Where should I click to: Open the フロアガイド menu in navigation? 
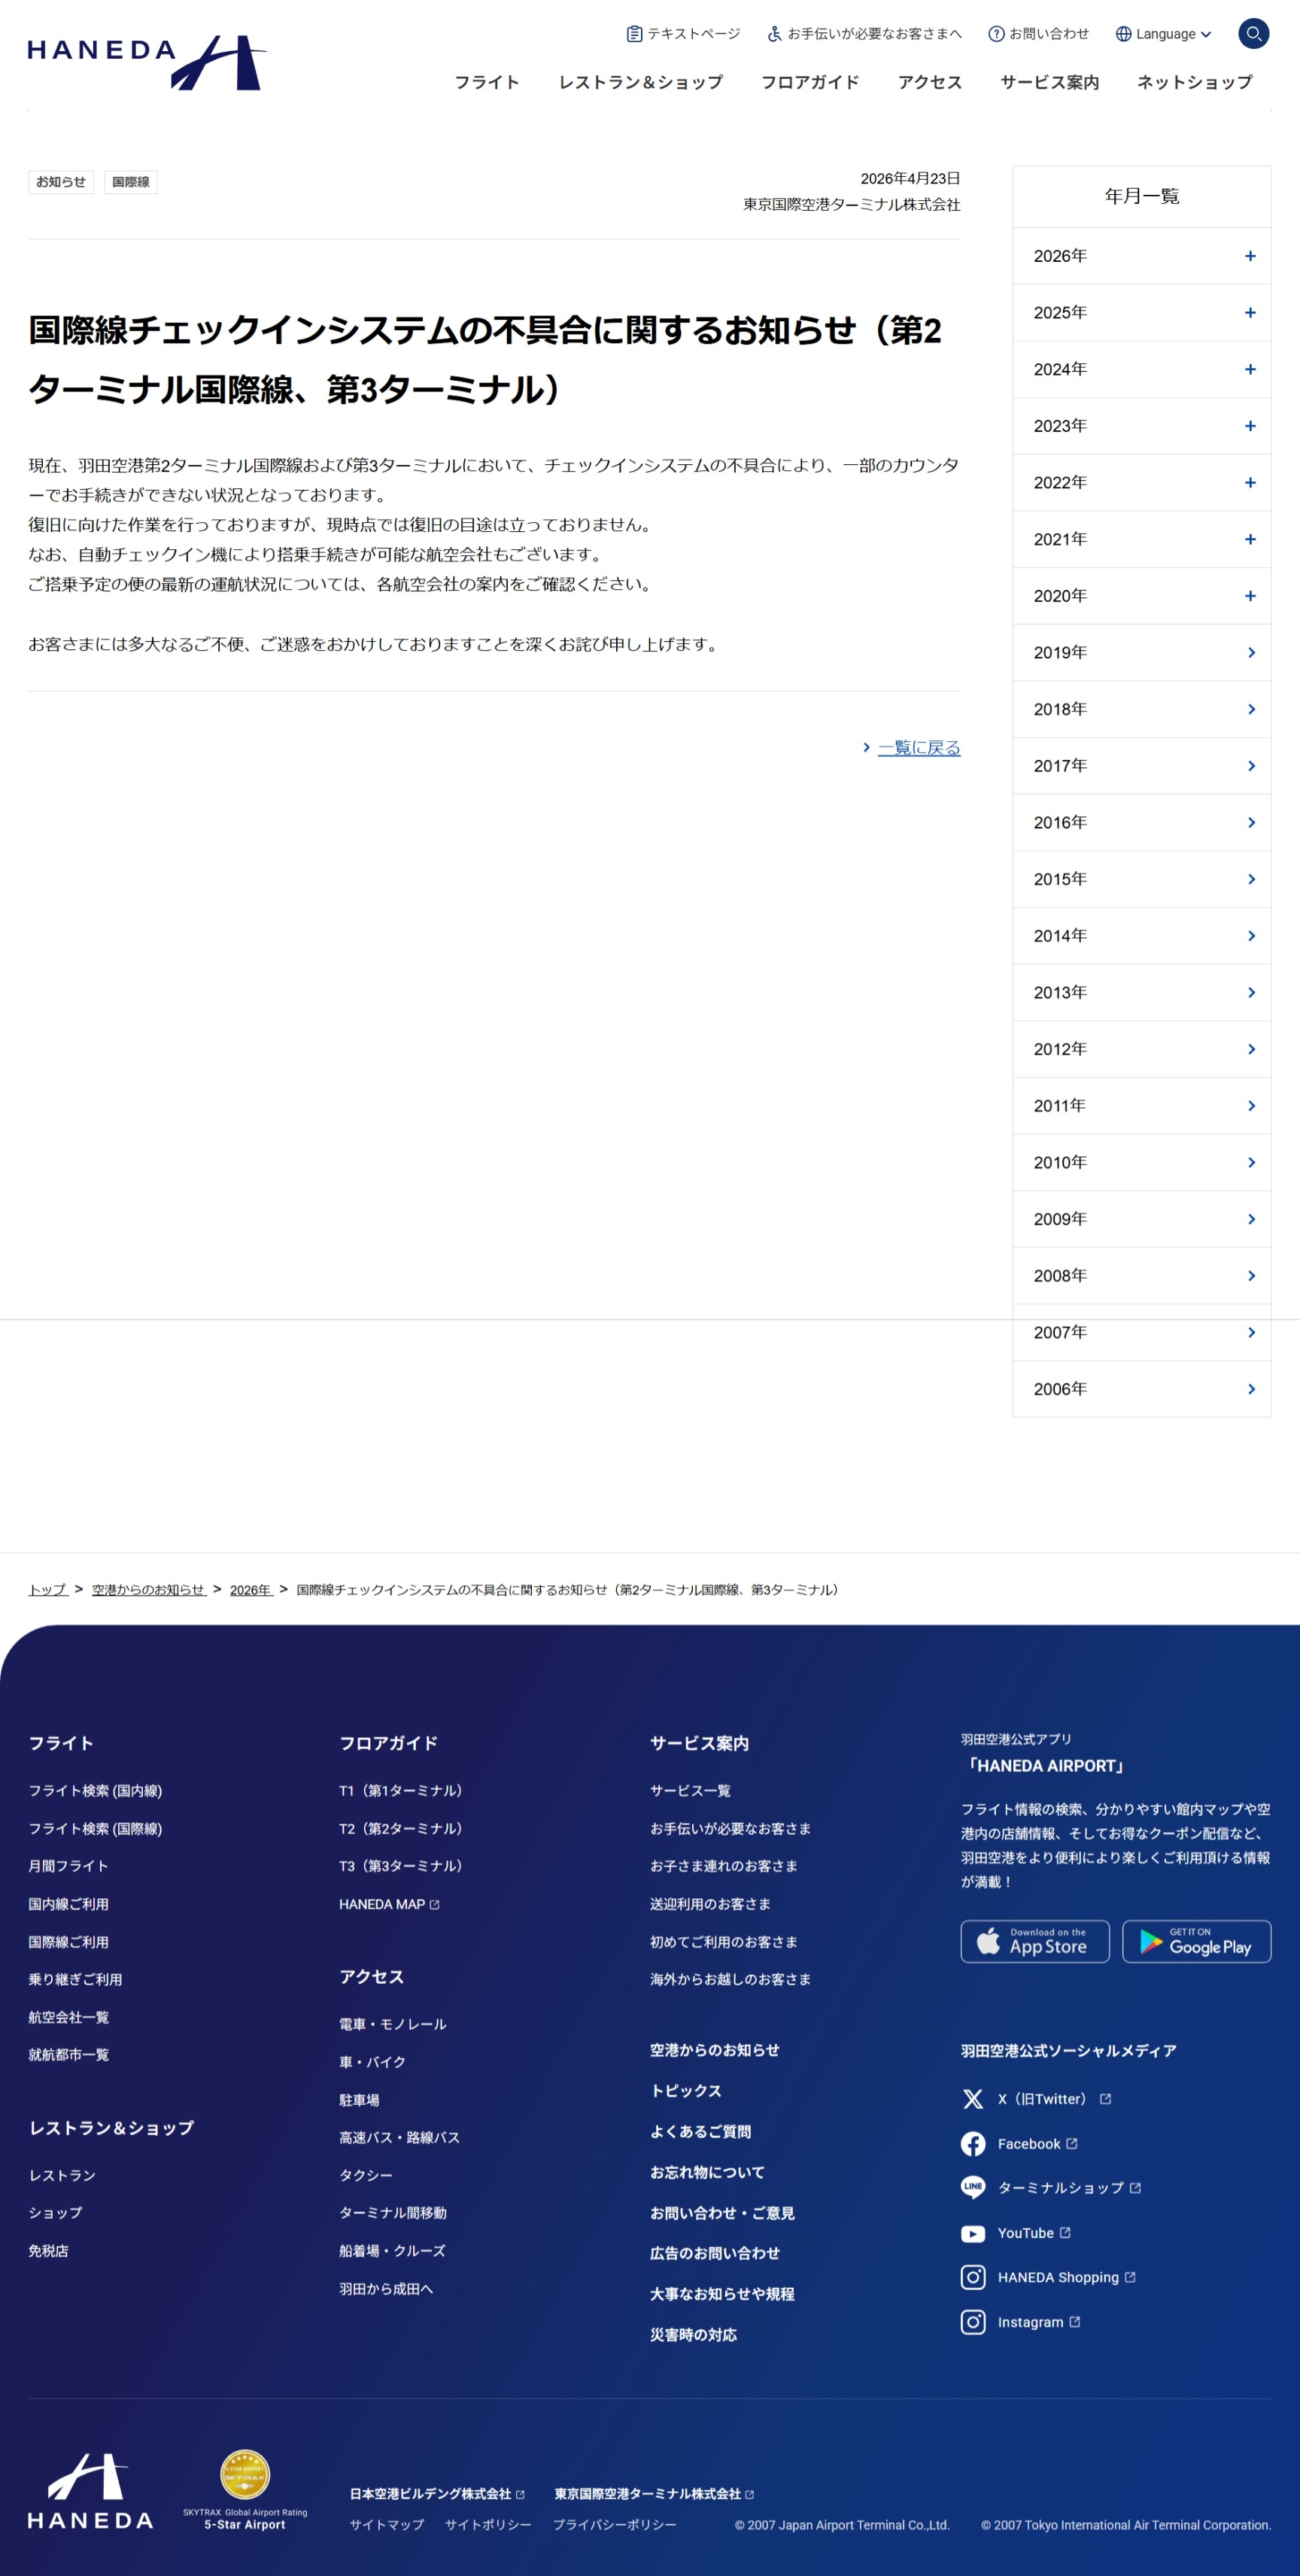(809, 82)
